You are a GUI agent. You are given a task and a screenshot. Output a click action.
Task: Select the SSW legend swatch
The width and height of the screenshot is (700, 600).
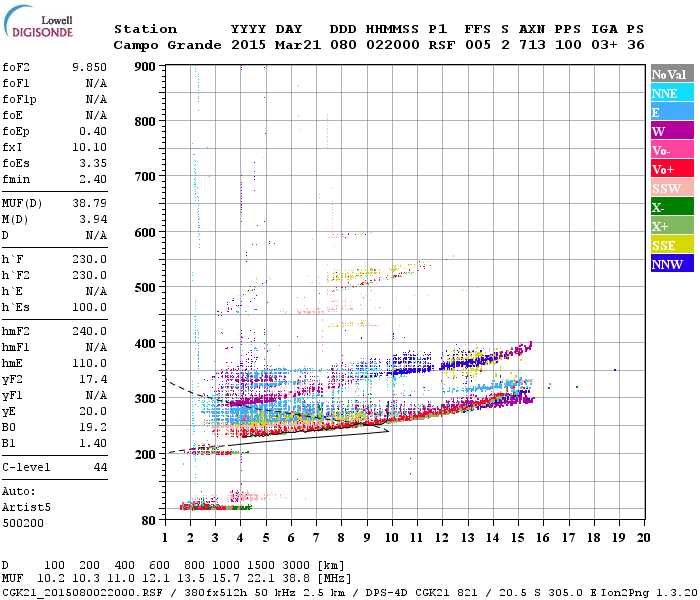(x=672, y=188)
